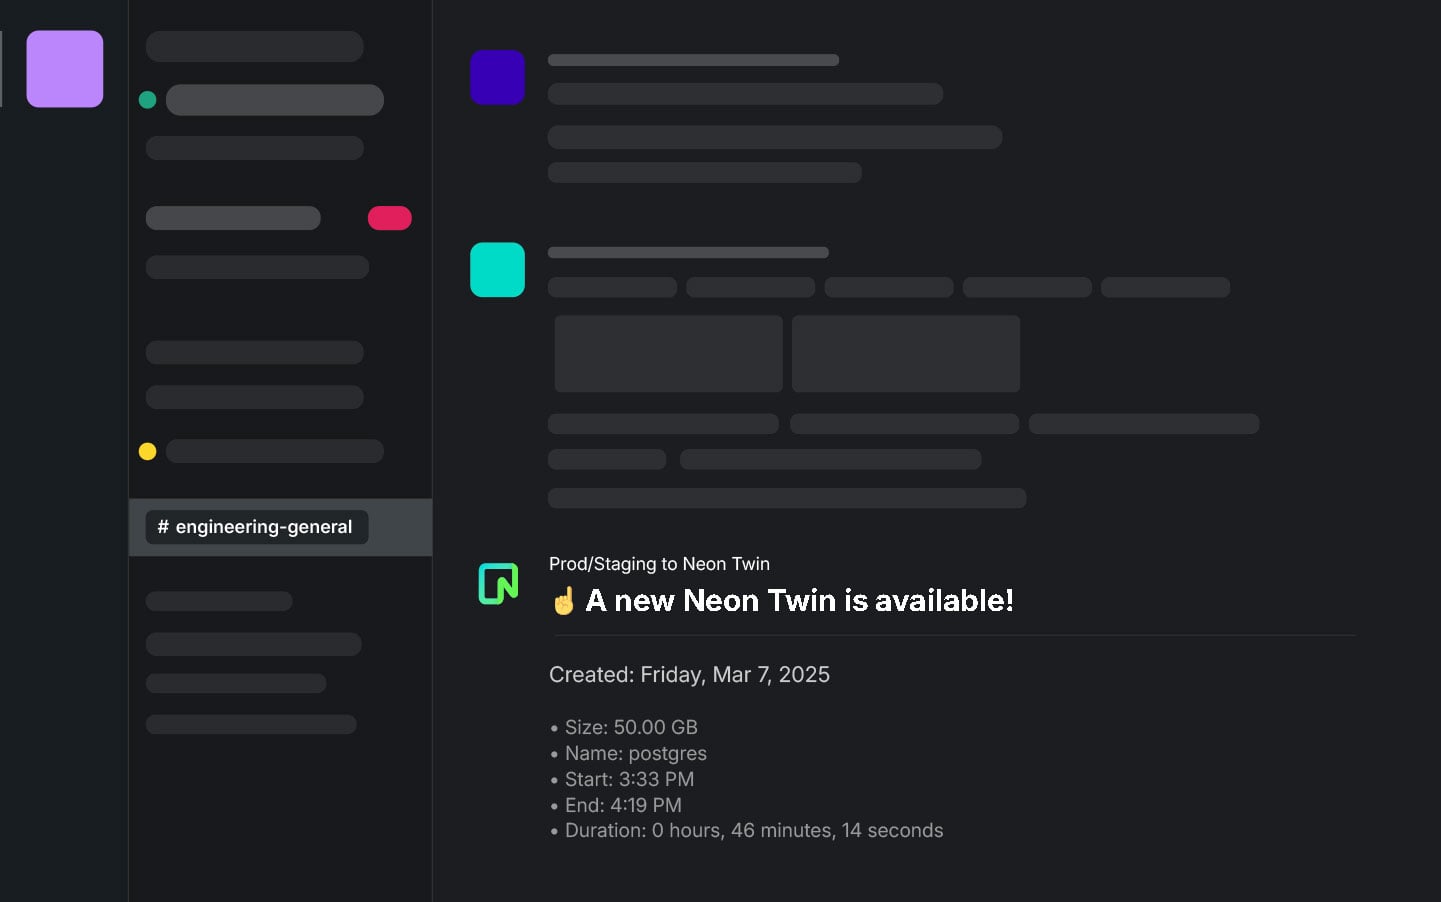Click the active workspace indicator bar on far left

click(x=1, y=68)
